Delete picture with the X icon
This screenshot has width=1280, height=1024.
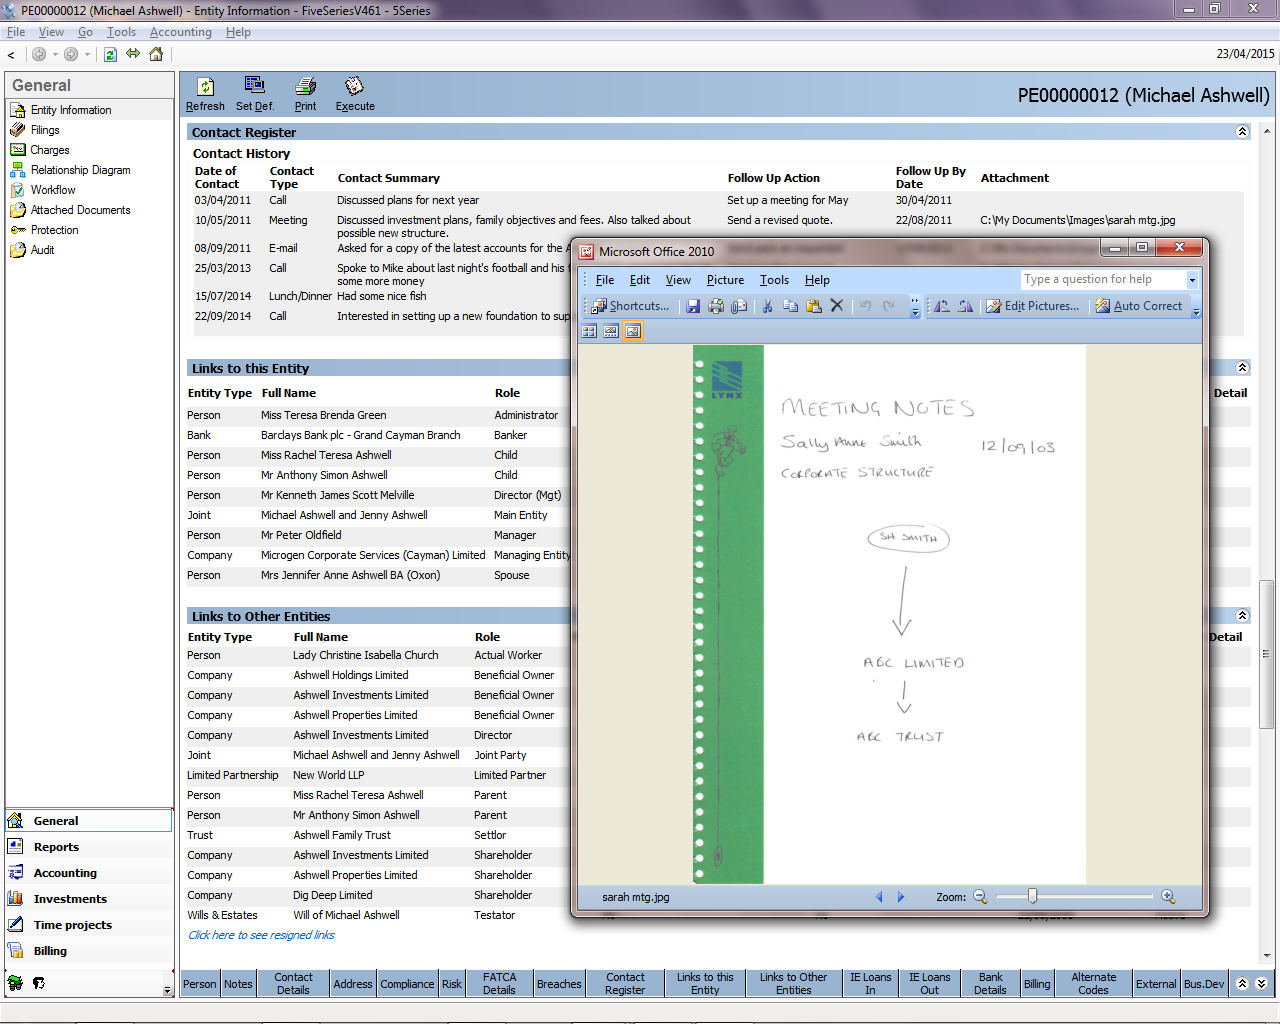pyautogui.click(x=837, y=306)
